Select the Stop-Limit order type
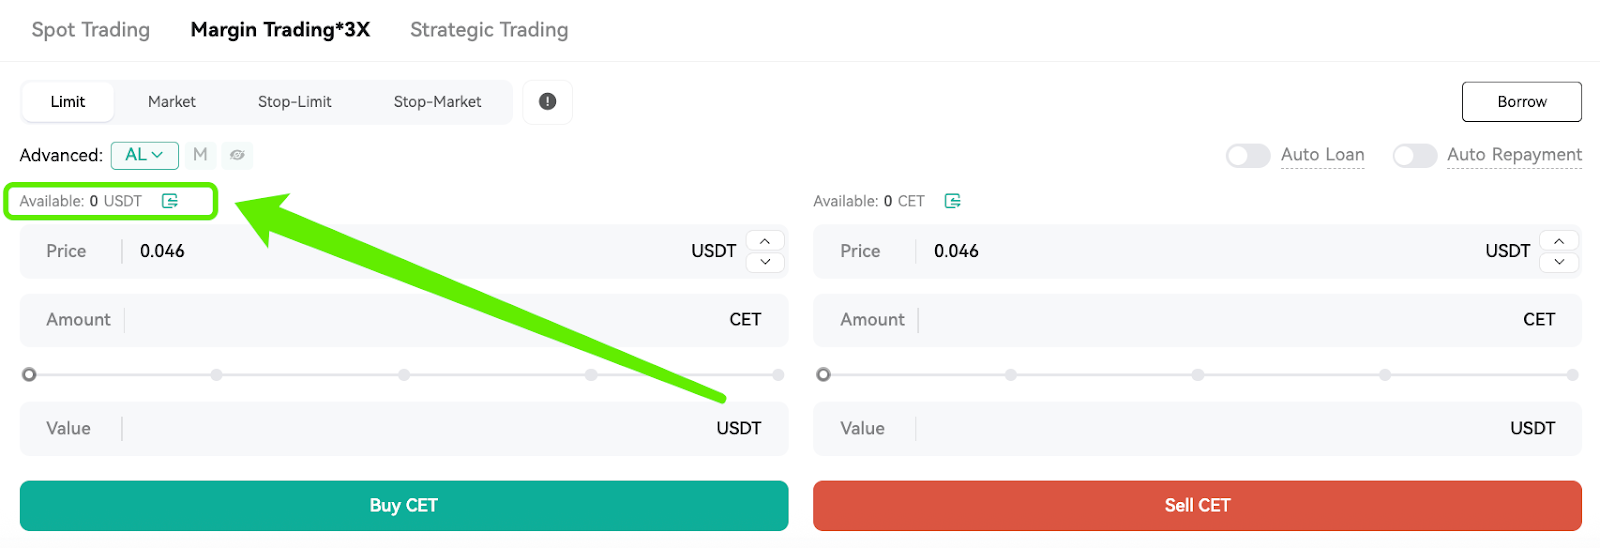This screenshot has height=548, width=1600. pyautogui.click(x=295, y=102)
